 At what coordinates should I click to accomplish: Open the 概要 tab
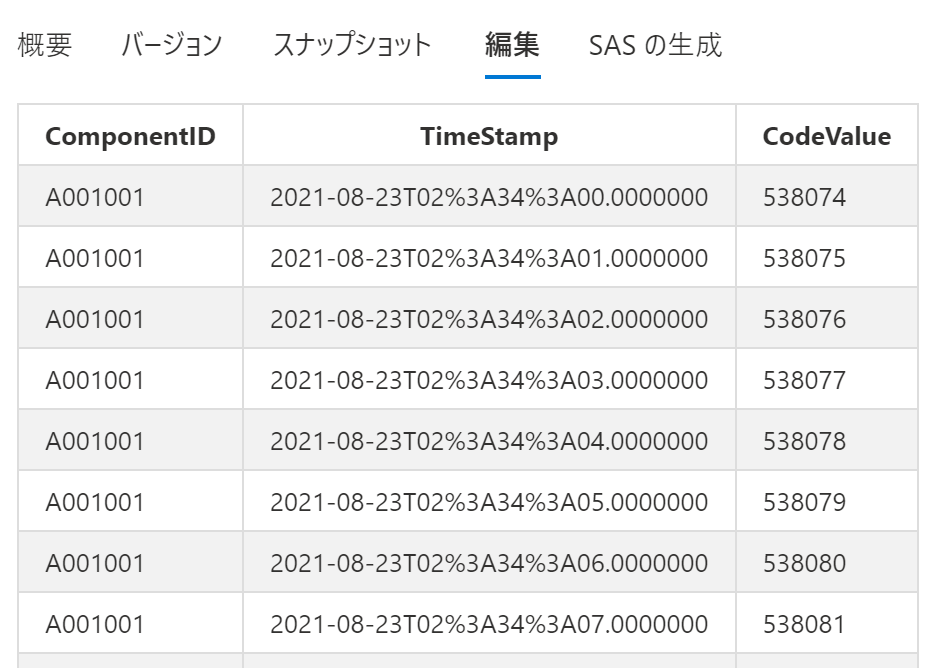[x=45, y=45]
